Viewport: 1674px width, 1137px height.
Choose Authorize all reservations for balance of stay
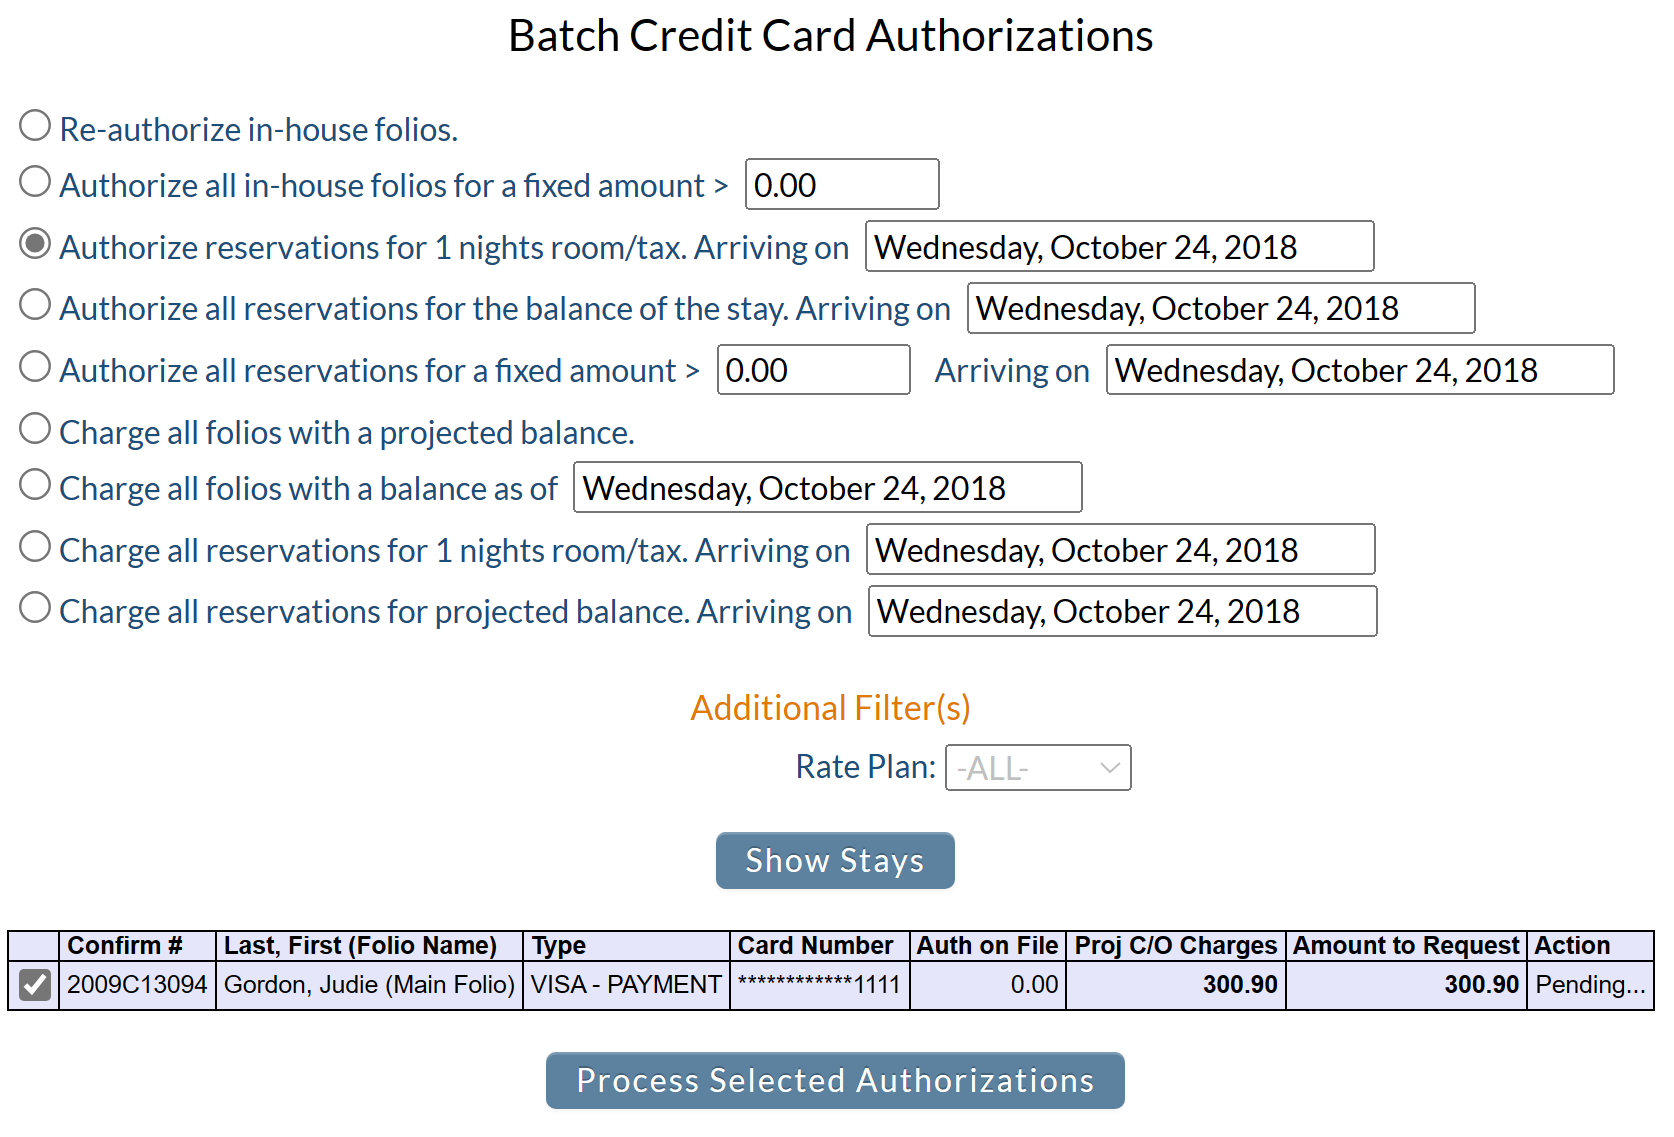35,305
